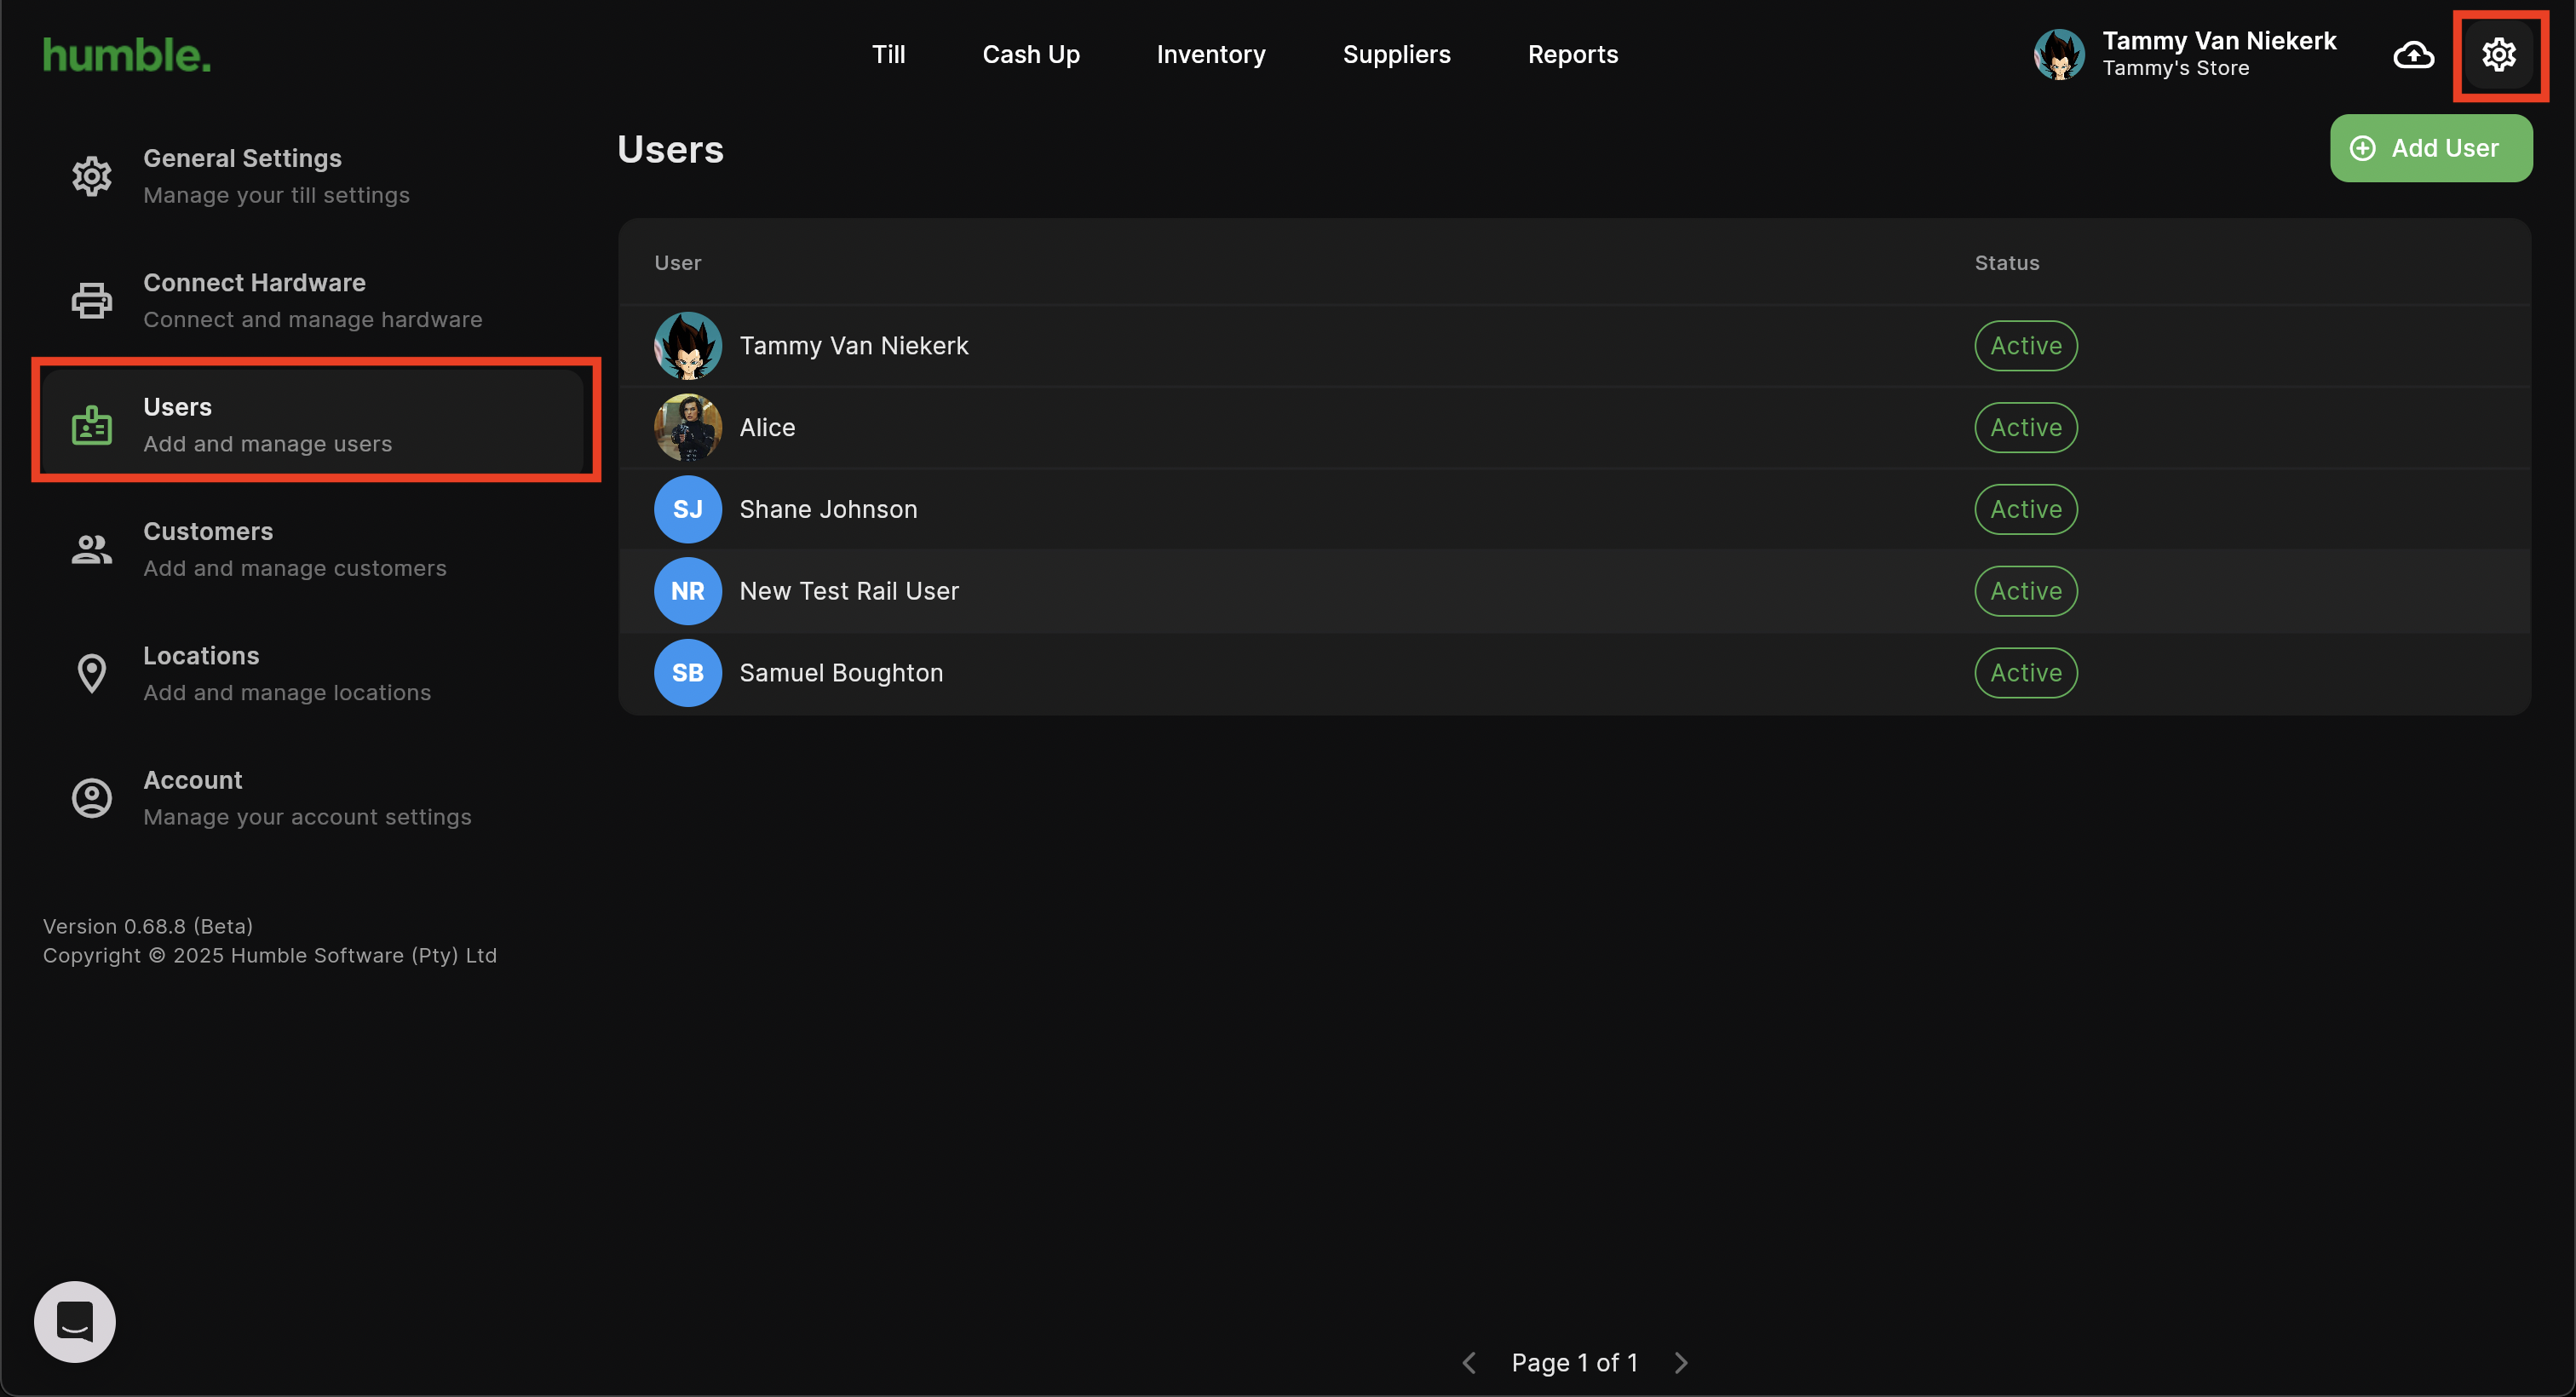Viewport: 2576px width, 1397px height.
Task: Select Connect Hardware in the sidebar
Action: click(313, 300)
